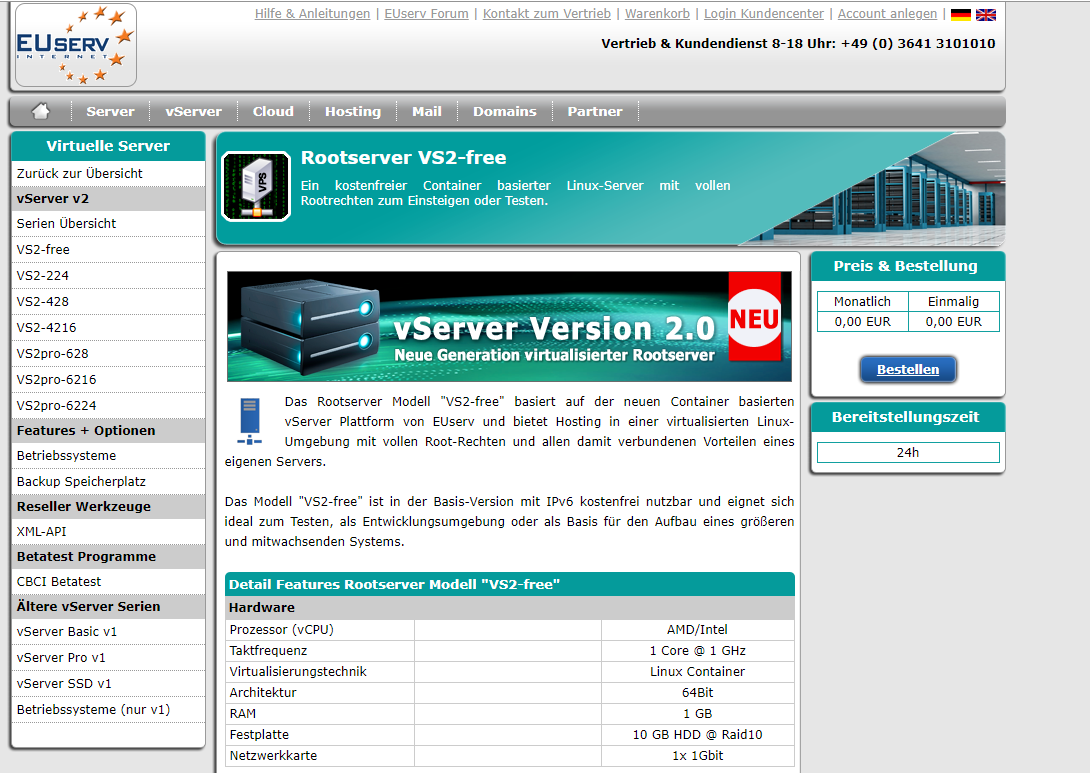Go to the home icon in navigation bar
Image resolution: width=1090 pixels, height=773 pixels.
point(40,111)
